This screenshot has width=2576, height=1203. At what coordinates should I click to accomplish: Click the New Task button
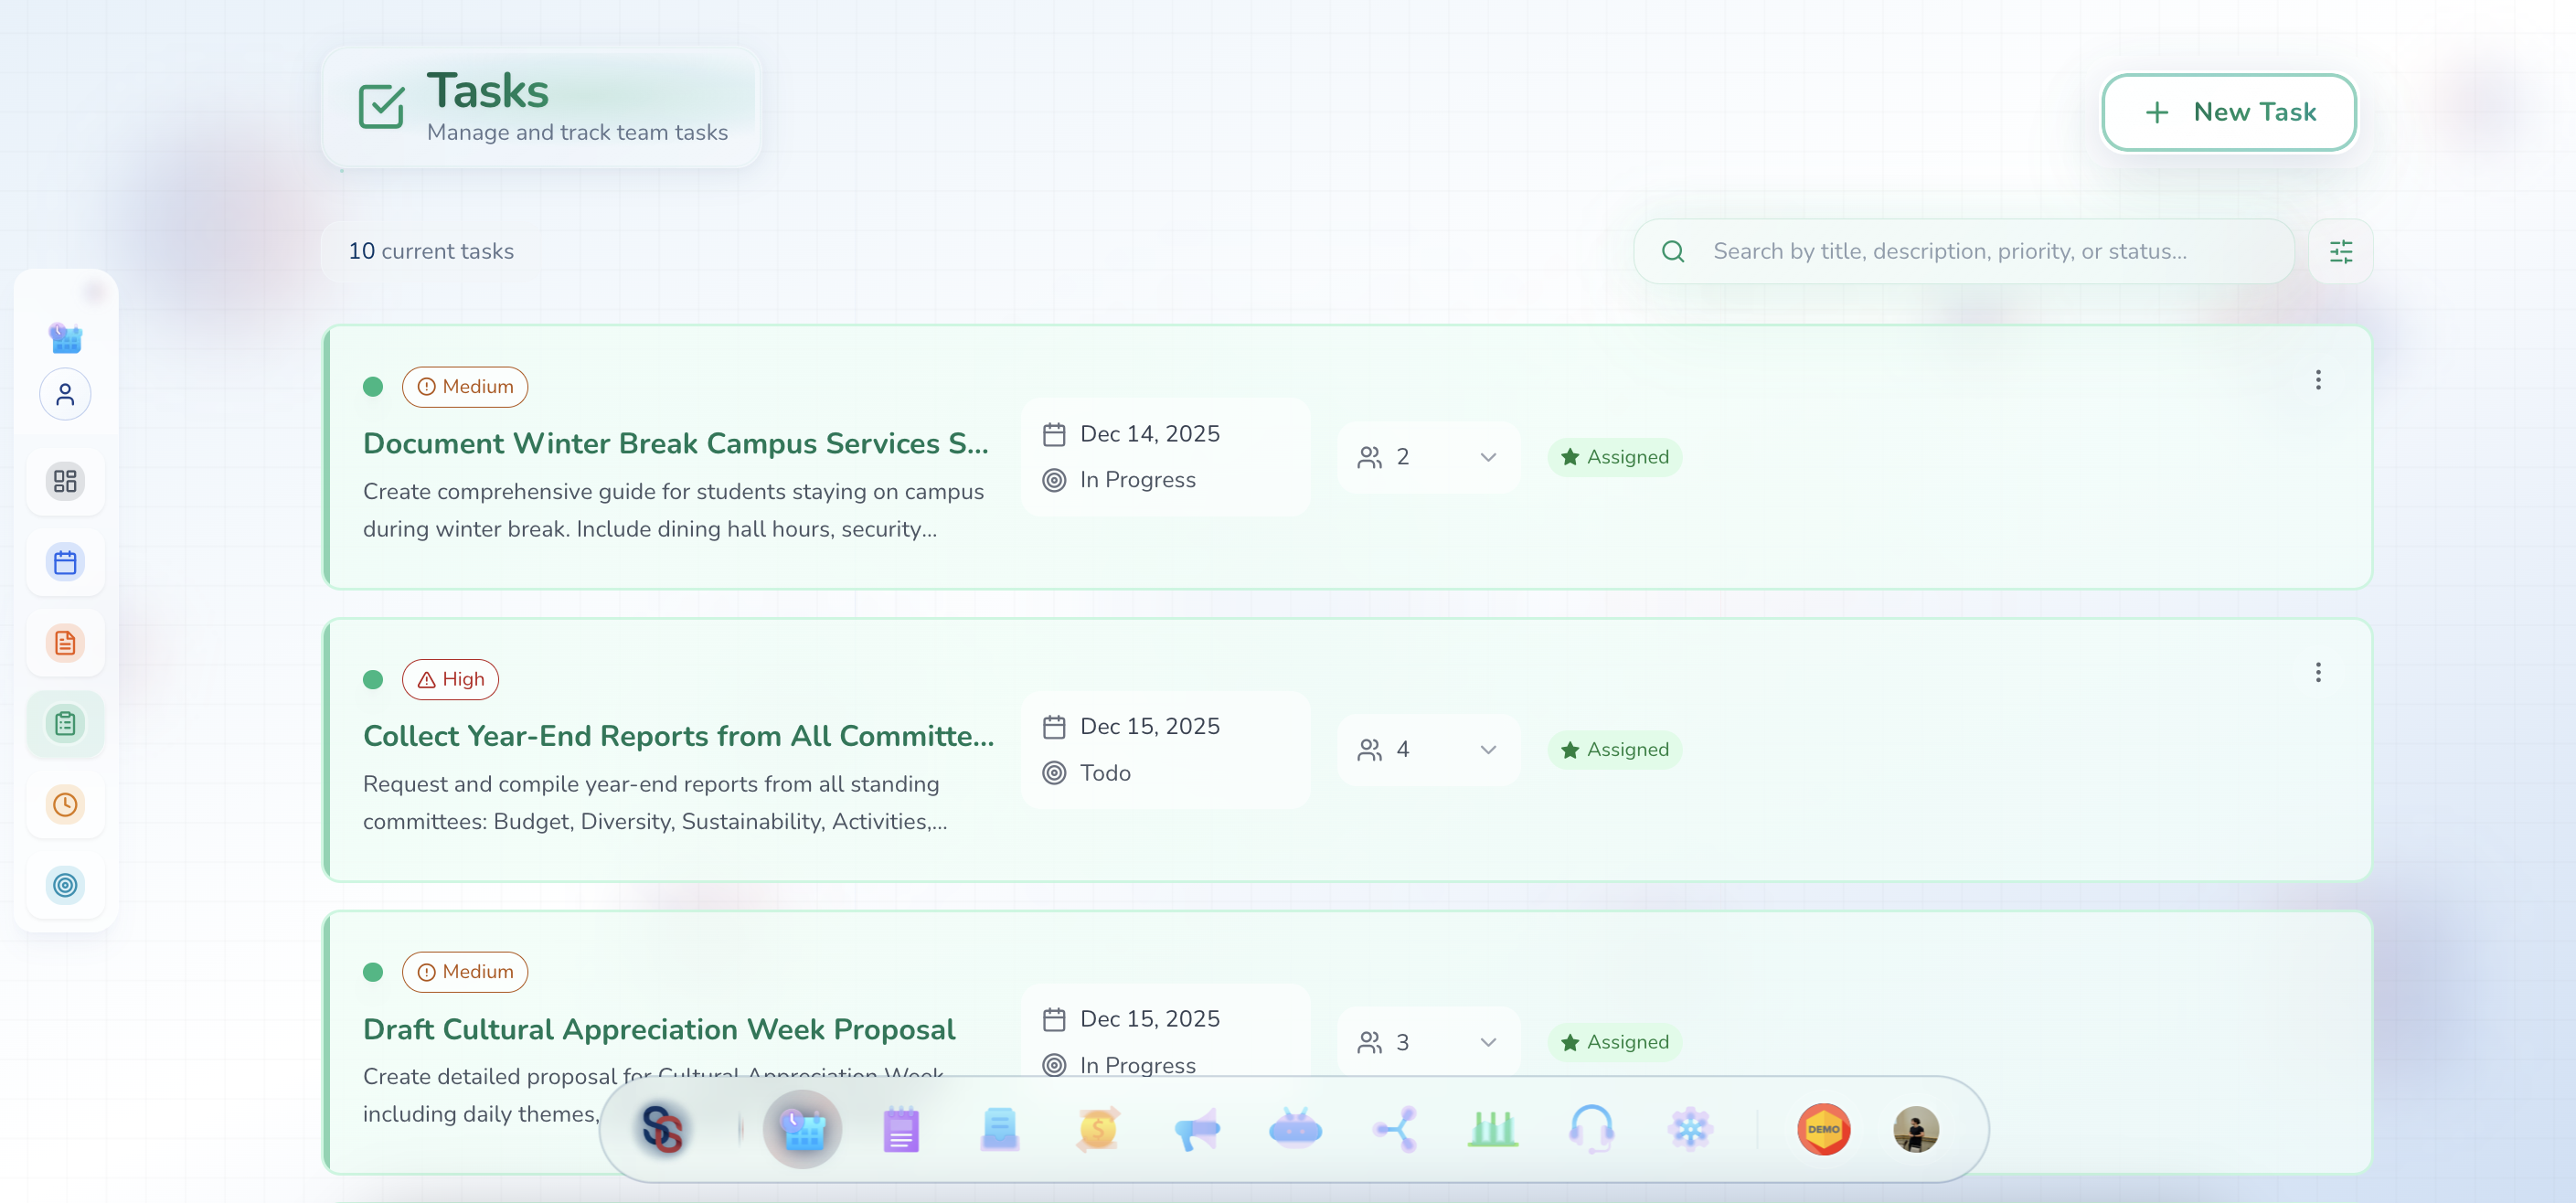(2229, 112)
